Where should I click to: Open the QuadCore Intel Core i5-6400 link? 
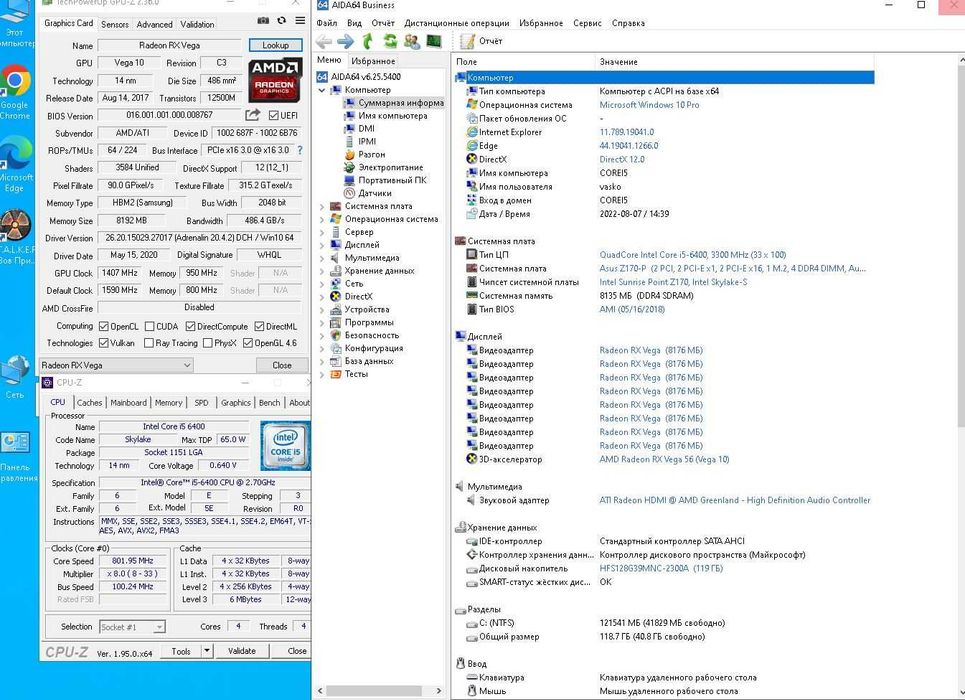point(692,255)
